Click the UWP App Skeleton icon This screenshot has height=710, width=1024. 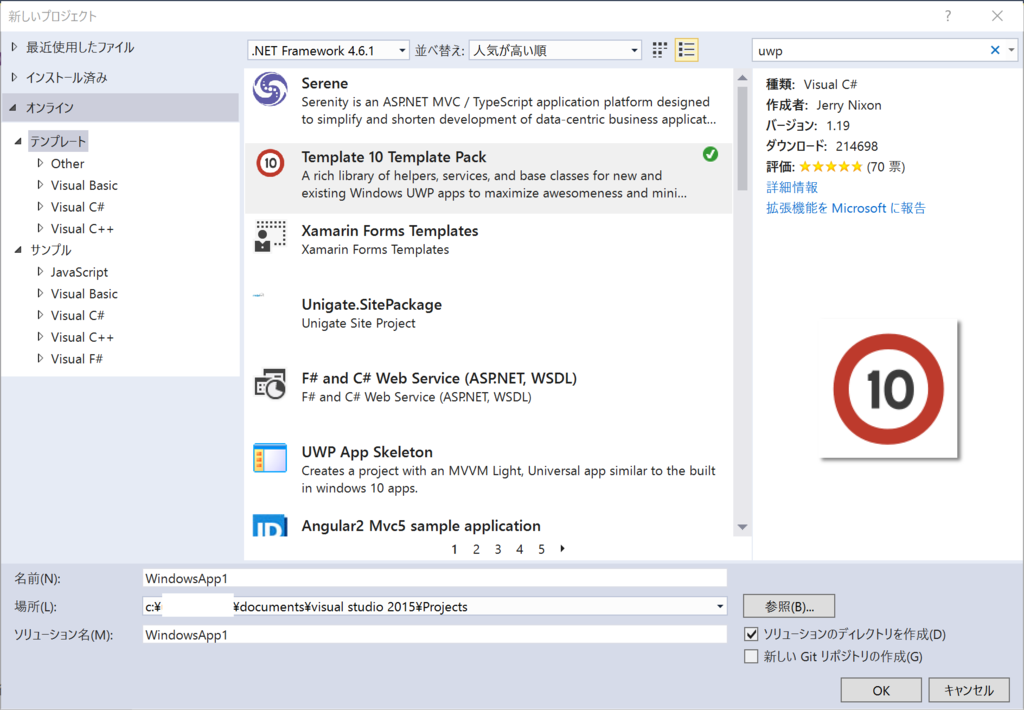pos(270,458)
